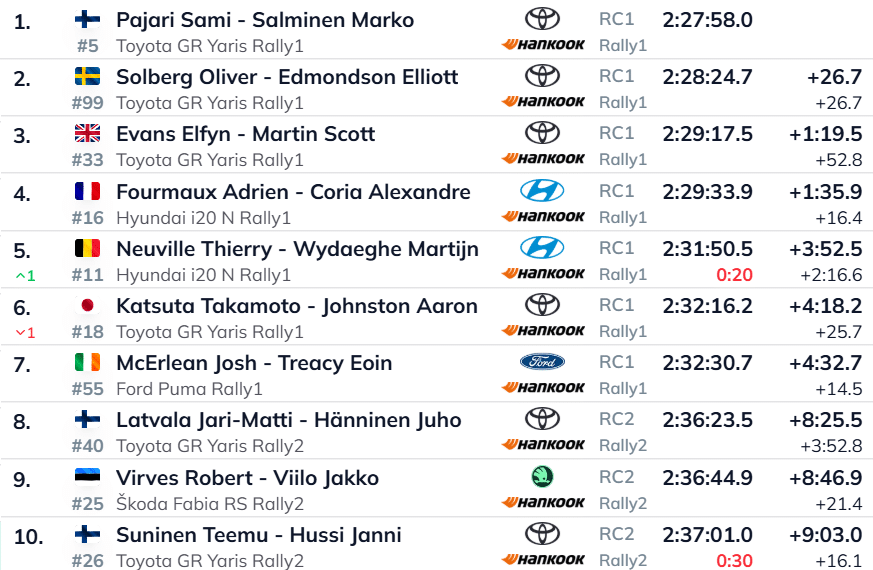Click the Toyota logo in Katsuta's row
This screenshot has height=570, width=873.
pyautogui.click(x=542, y=305)
